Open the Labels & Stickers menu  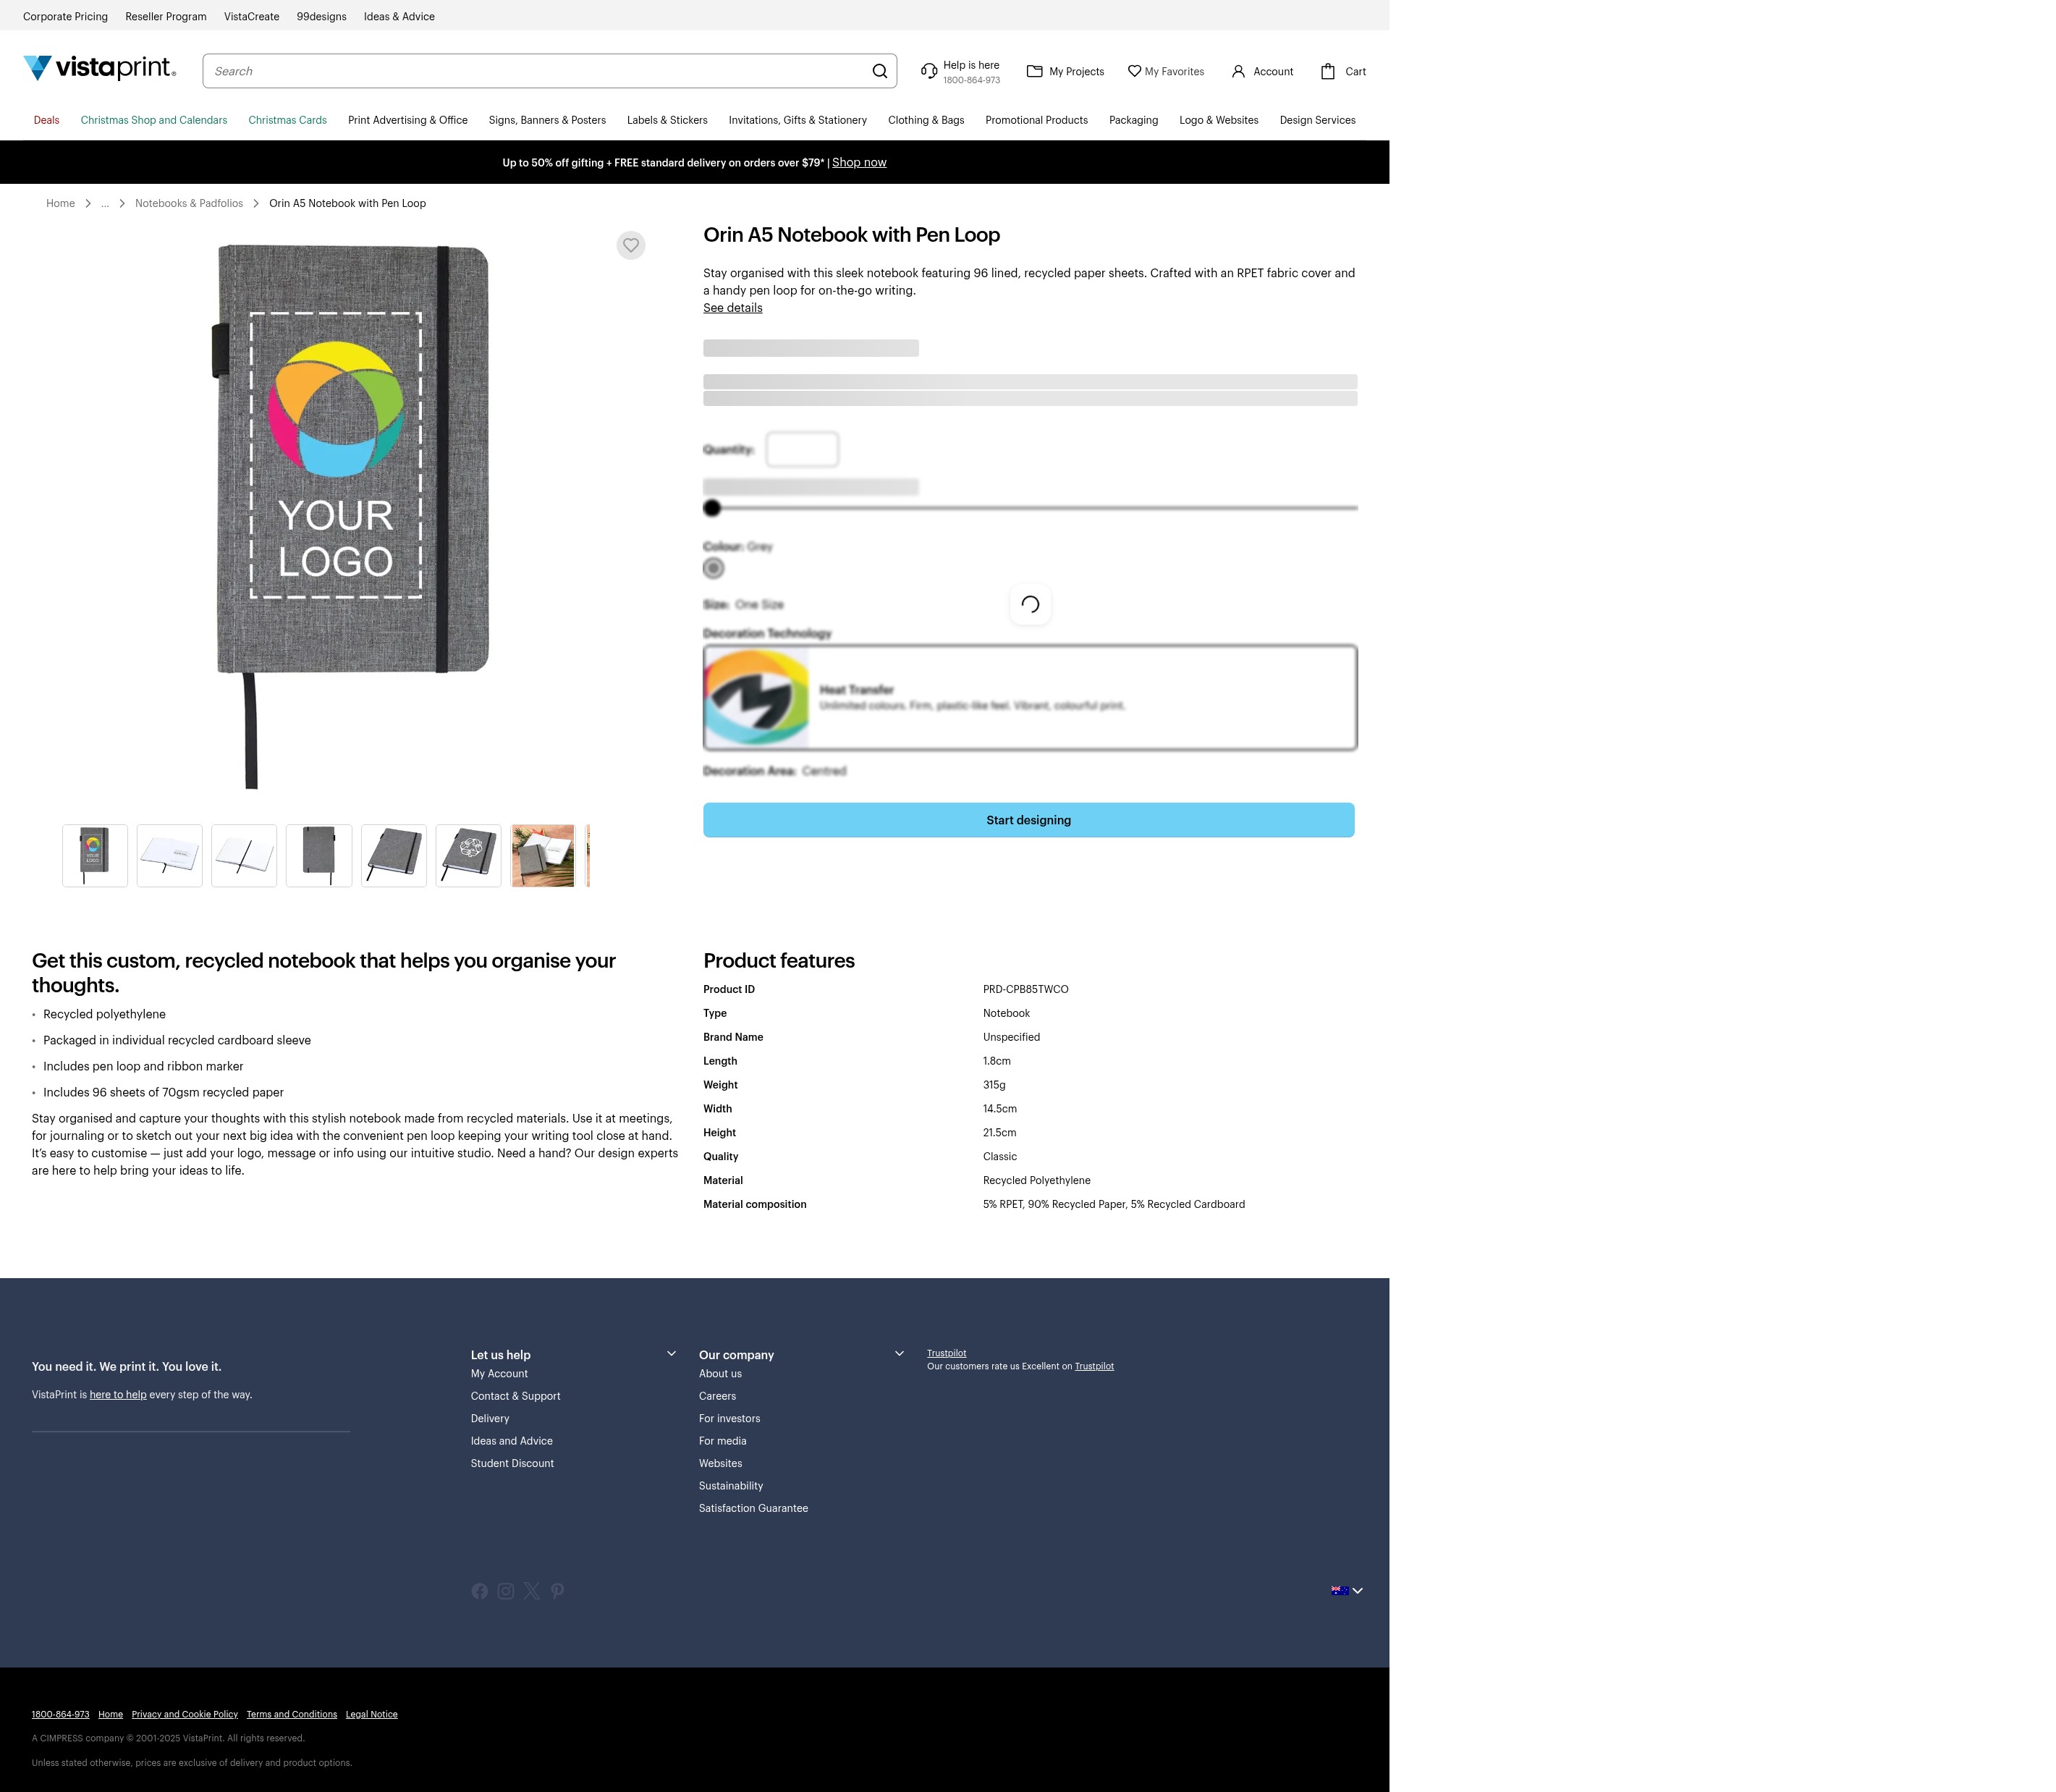coord(667,120)
